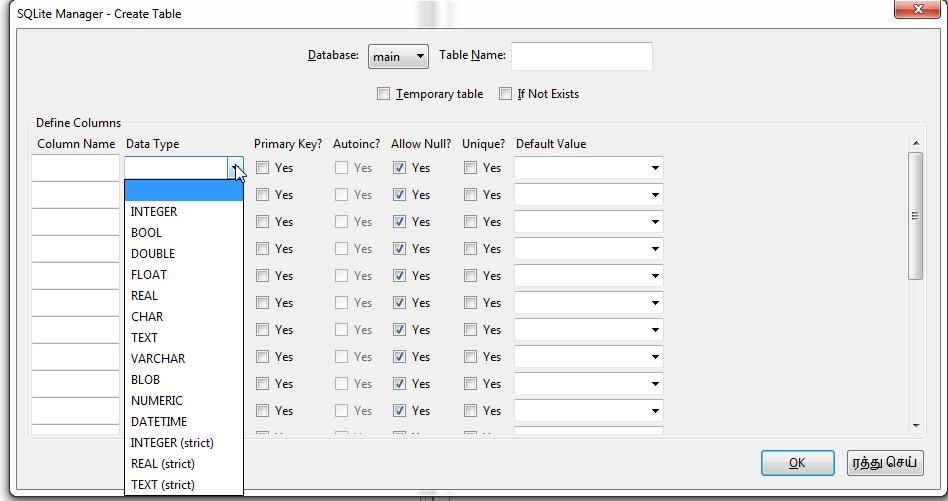Enable the Temporary table checkbox
This screenshot has width=948, height=501.
click(x=384, y=94)
